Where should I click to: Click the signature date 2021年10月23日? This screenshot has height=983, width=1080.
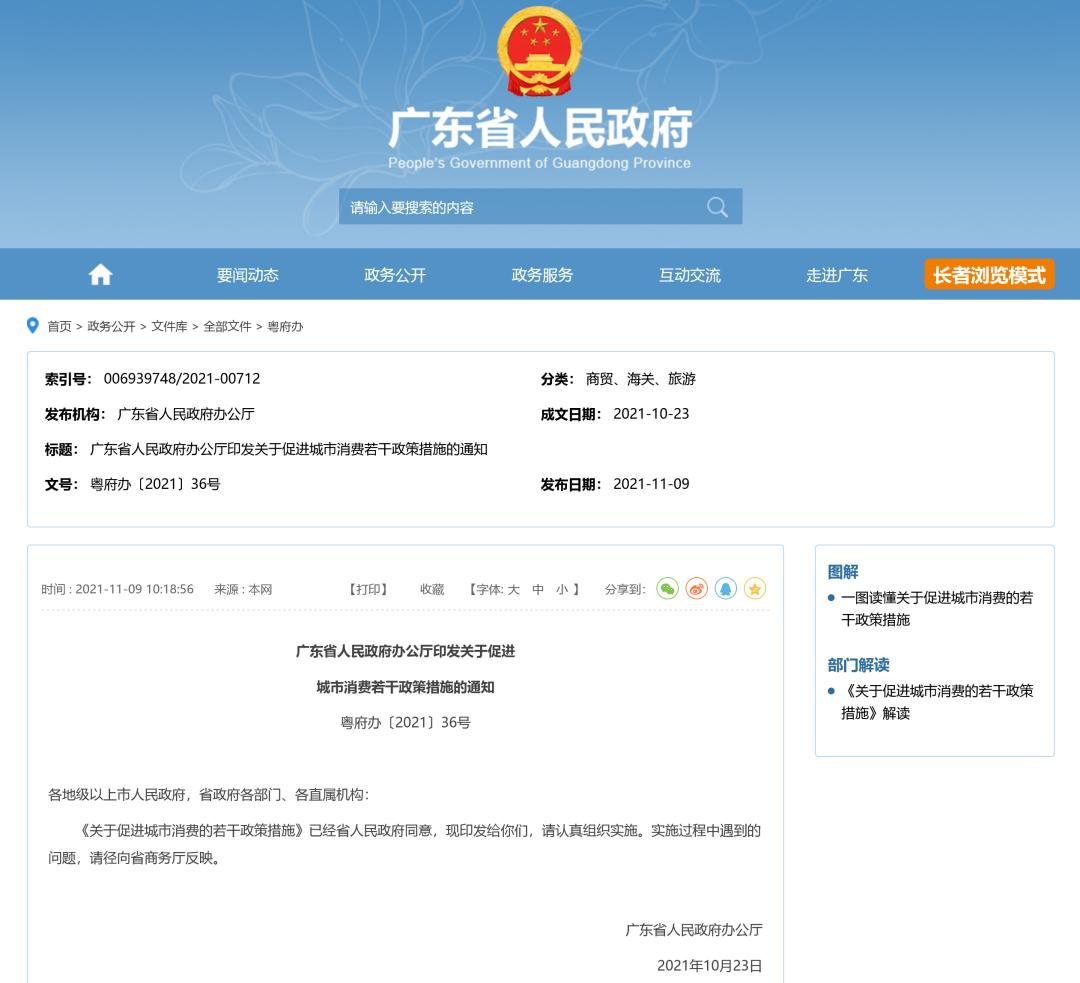pos(709,966)
